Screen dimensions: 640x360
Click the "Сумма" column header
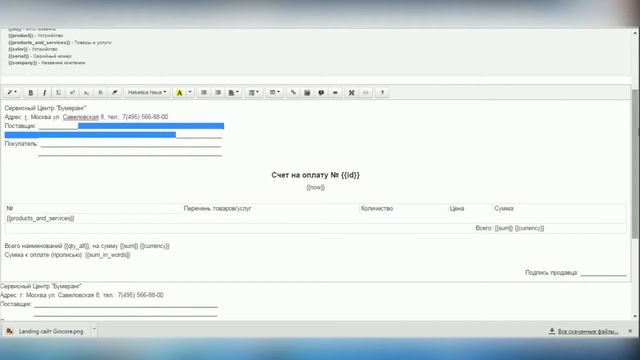point(504,209)
